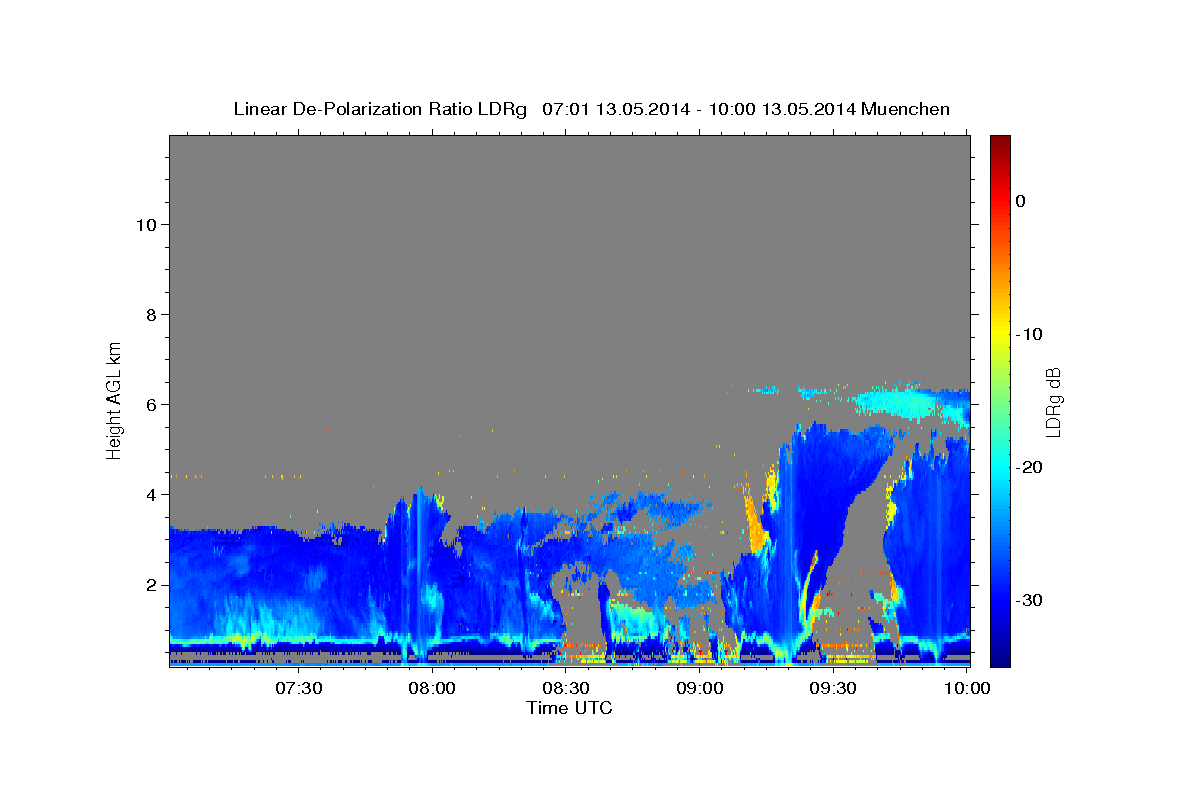Click the colorbar value -30

[1029, 600]
